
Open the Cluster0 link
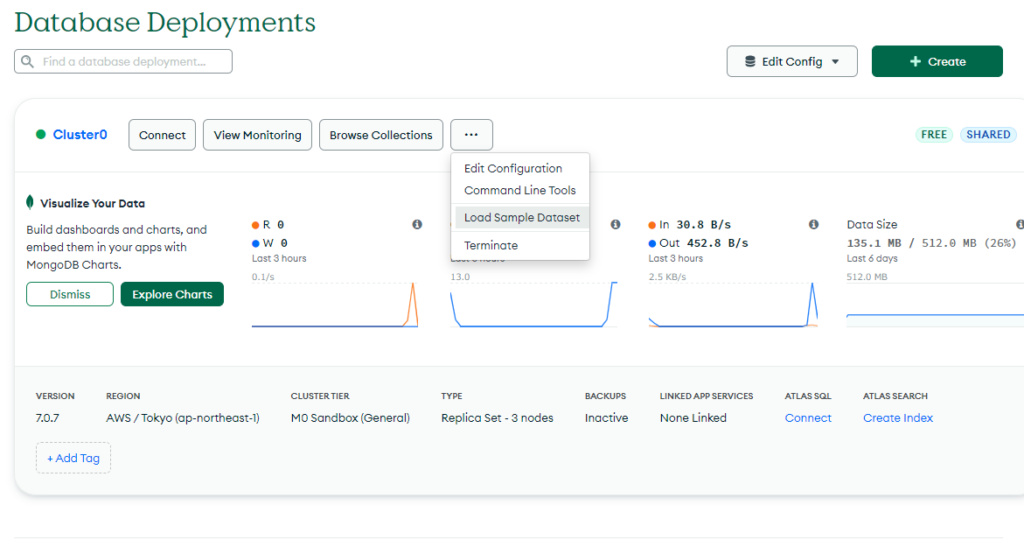coord(80,134)
